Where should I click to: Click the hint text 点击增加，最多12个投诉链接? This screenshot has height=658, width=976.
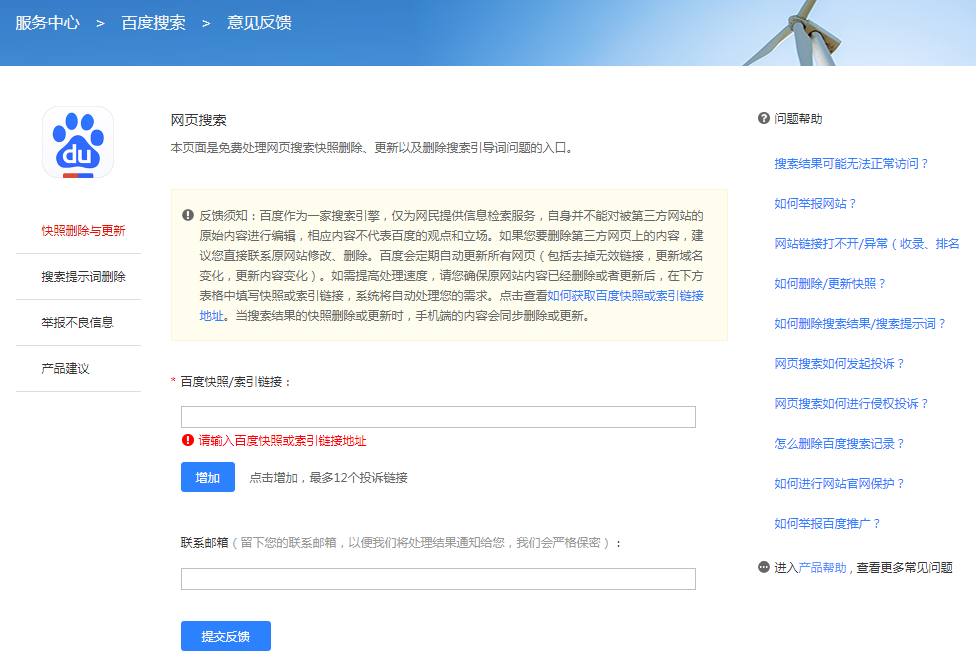coord(329,477)
